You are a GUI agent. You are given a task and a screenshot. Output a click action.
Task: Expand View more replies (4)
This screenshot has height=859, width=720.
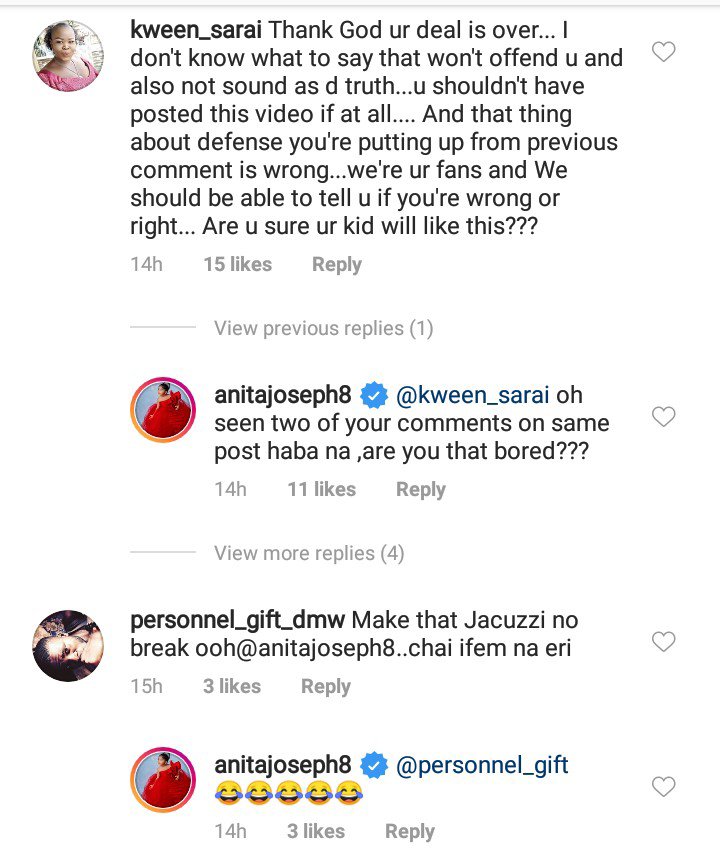pyautogui.click(x=309, y=553)
